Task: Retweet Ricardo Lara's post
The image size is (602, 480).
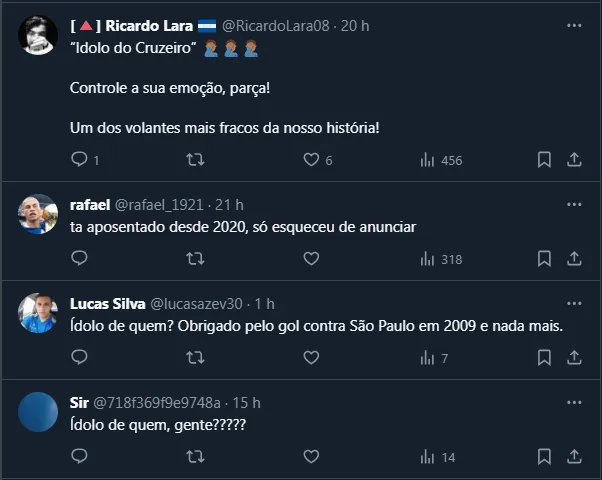Action: pyautogui.click(x=196, y=159)
